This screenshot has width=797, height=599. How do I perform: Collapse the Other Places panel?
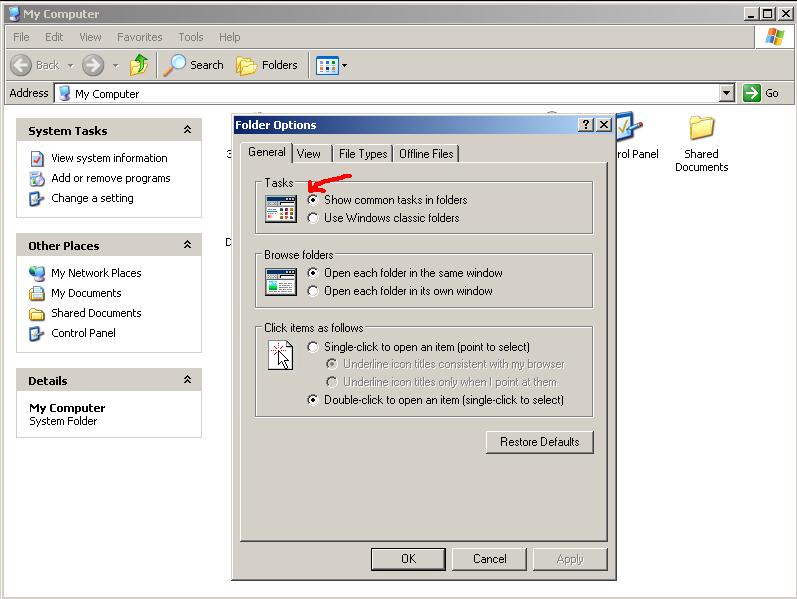pyautogui.click(x=188, y=245)
